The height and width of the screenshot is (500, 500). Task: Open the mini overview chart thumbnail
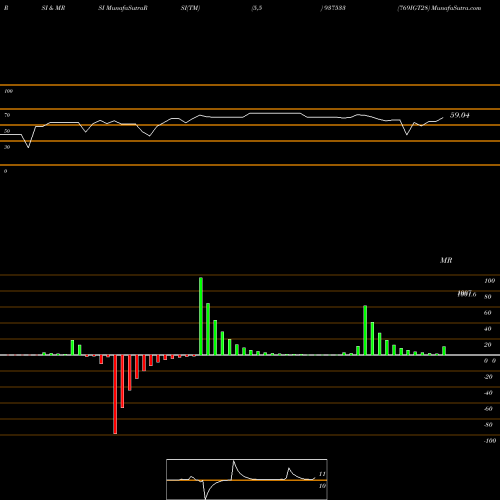247,479
